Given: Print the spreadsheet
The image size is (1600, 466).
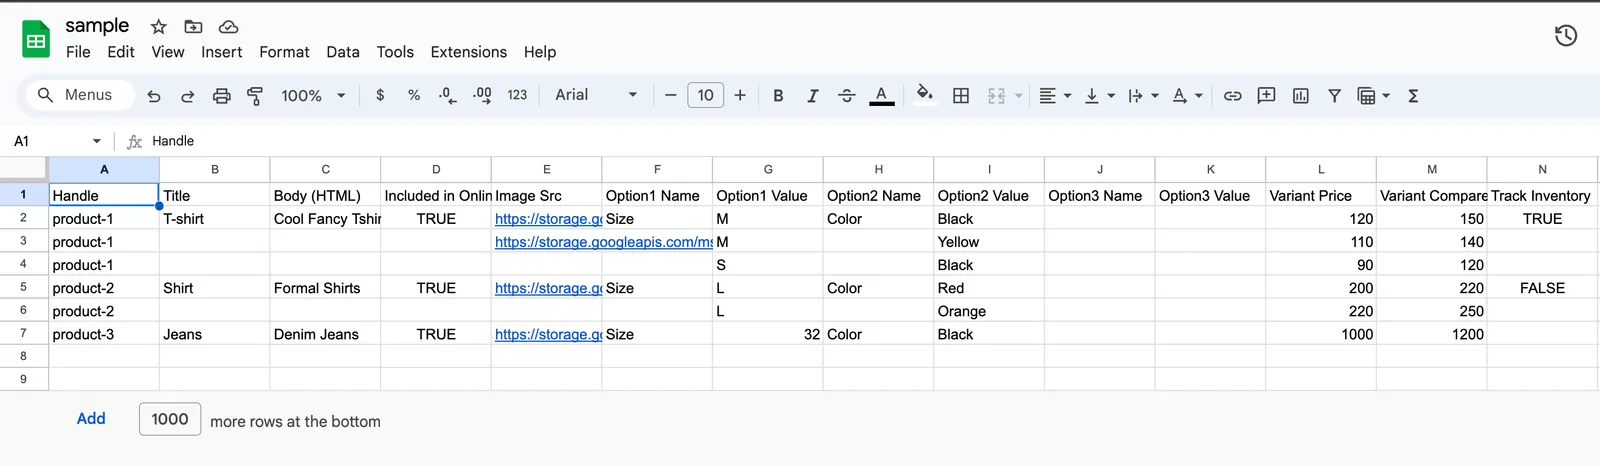Looking at the screenshot, I should tap(221, 96).
